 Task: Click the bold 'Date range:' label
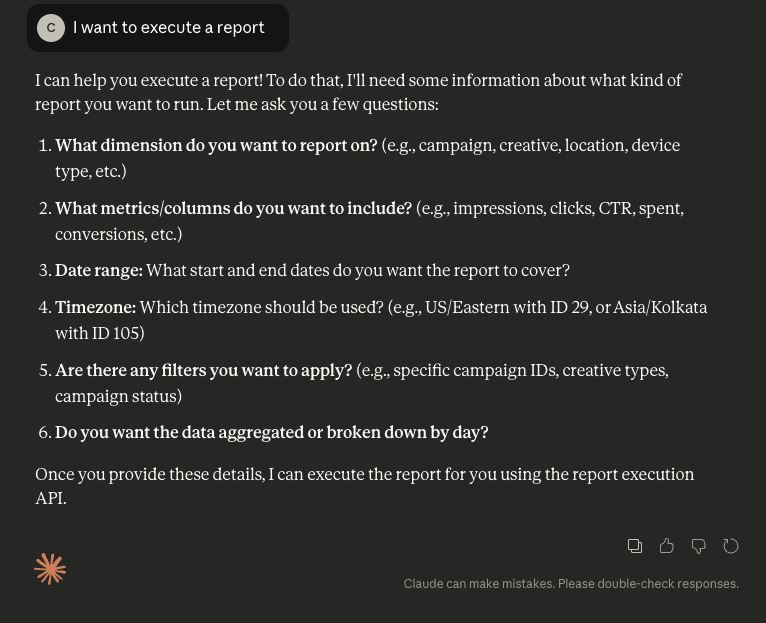pyautogui.click(x=99, y=271)
